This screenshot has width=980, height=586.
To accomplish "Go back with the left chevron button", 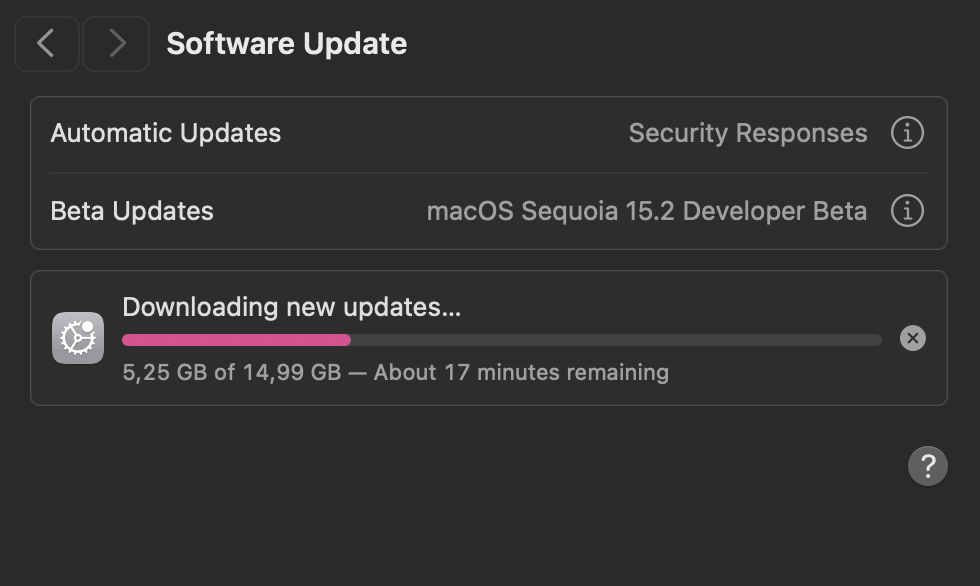I will pyautogui.click(x=47, y=44).
